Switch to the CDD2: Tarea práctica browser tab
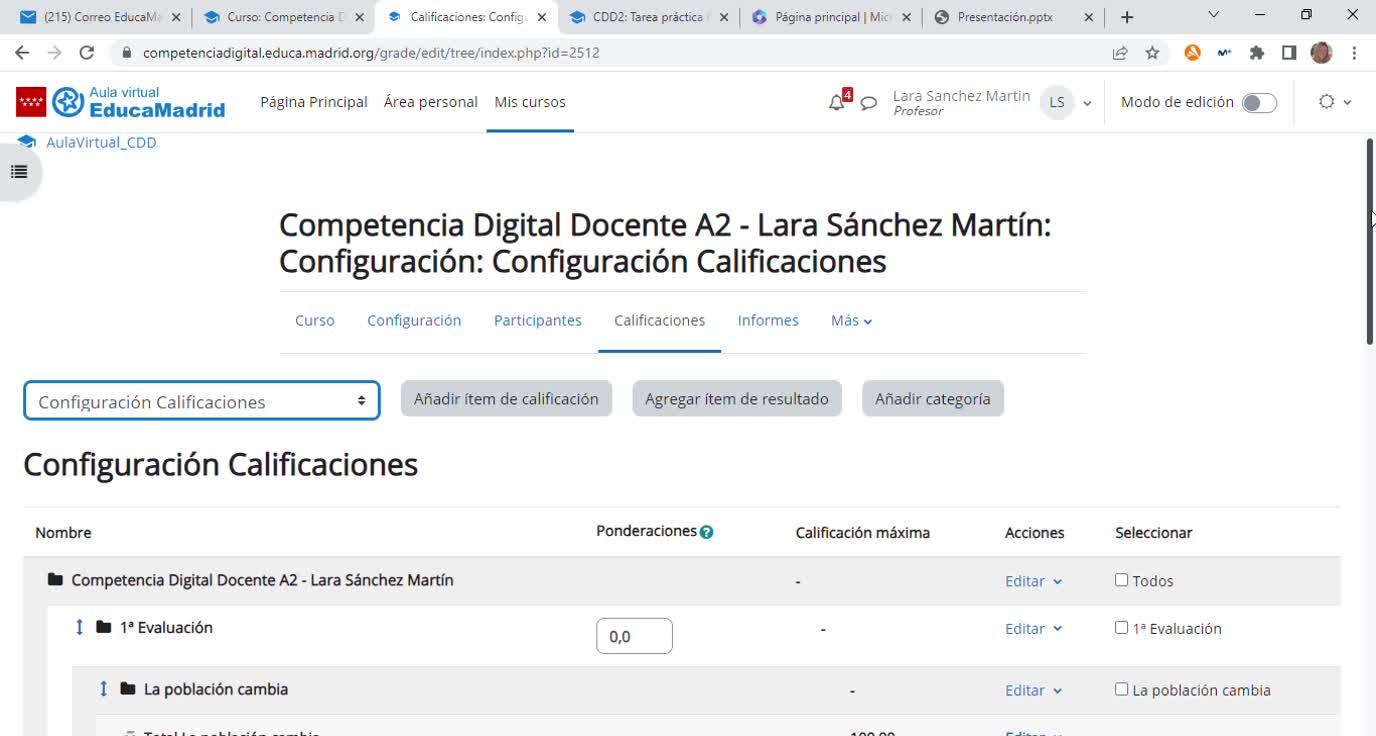Image resolution: width=1376 pixels, height=736 pixels. coord(648,17)
